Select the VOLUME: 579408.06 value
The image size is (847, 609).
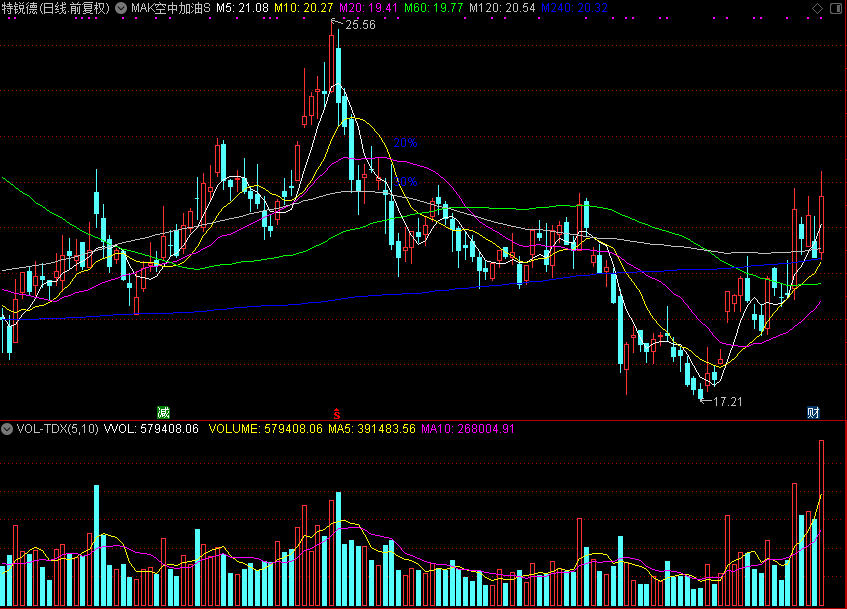coord(265,429)
